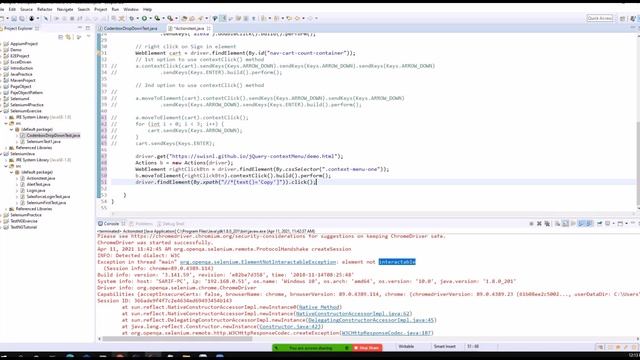This screenshot has width=640, height=360.
Task: Select the PageObjectPattern project
Action: point(26,93)
